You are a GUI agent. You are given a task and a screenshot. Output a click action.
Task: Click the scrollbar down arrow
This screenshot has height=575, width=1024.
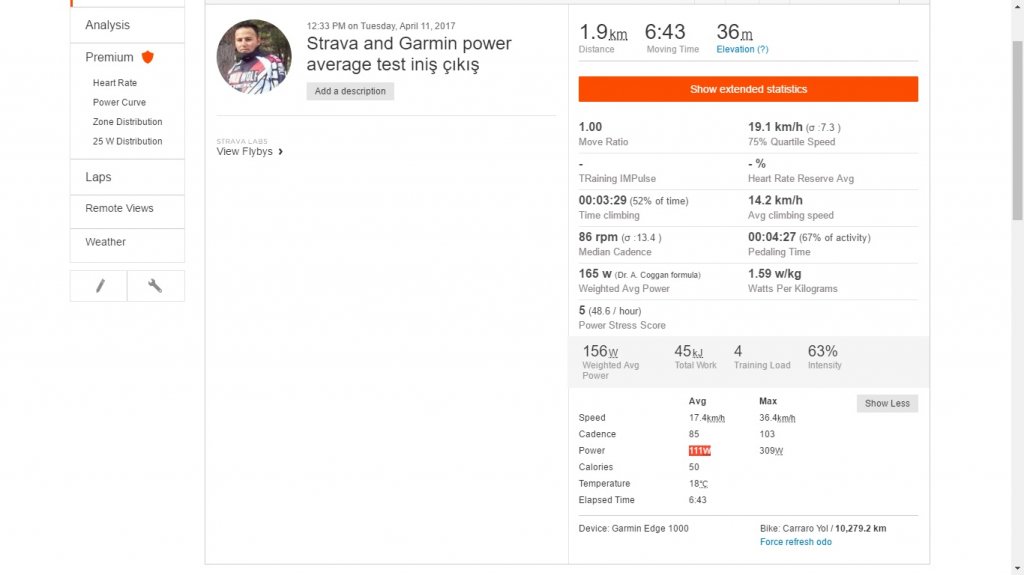tap(1017, 568)
